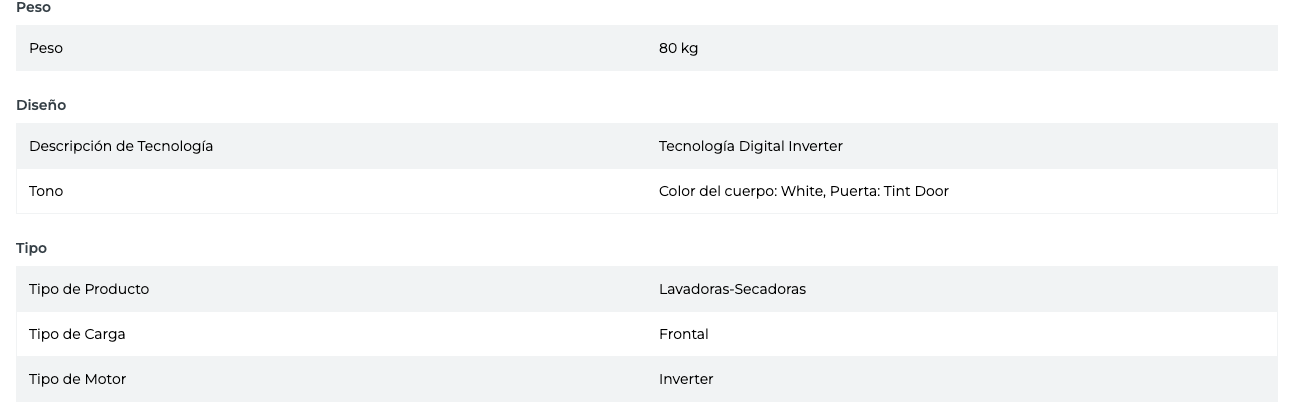Click the word Secadoras in product type
This screenshot has width=1293, height=410.
770,289
